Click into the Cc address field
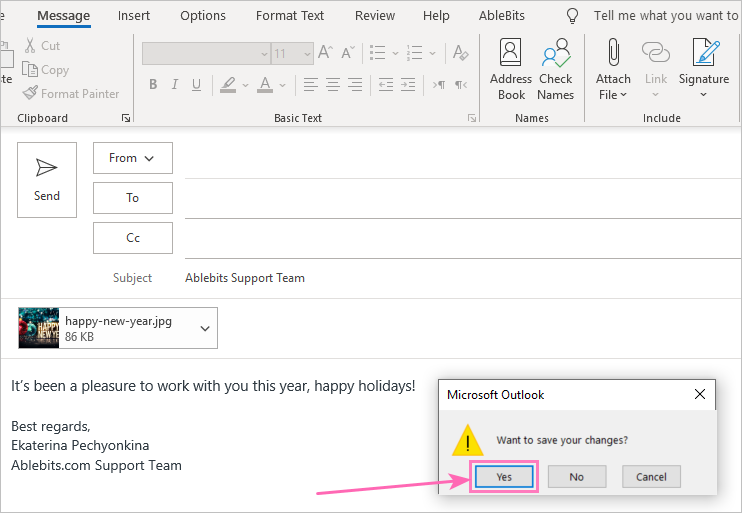 463,239
